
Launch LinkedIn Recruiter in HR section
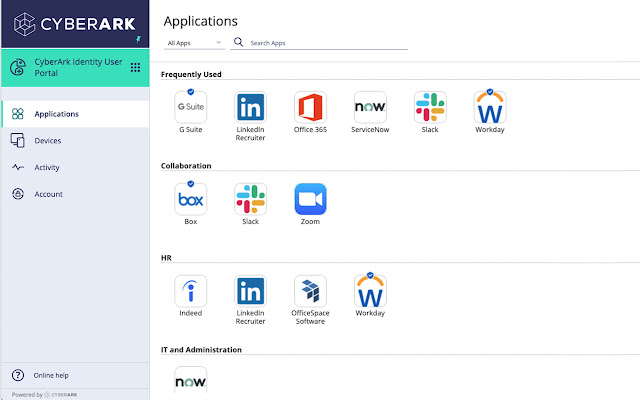[250, 291]
